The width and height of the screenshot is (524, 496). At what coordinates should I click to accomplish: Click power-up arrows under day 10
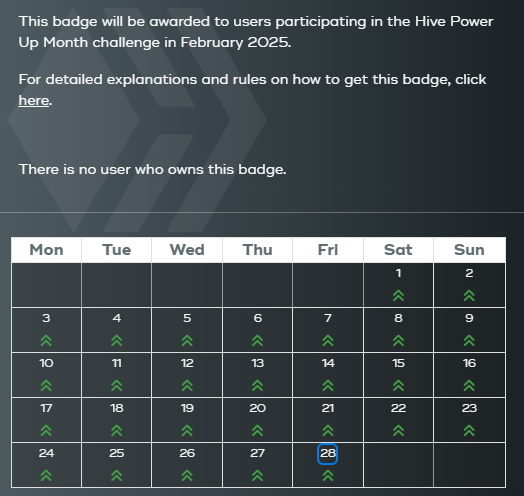[x=46, y=386]
